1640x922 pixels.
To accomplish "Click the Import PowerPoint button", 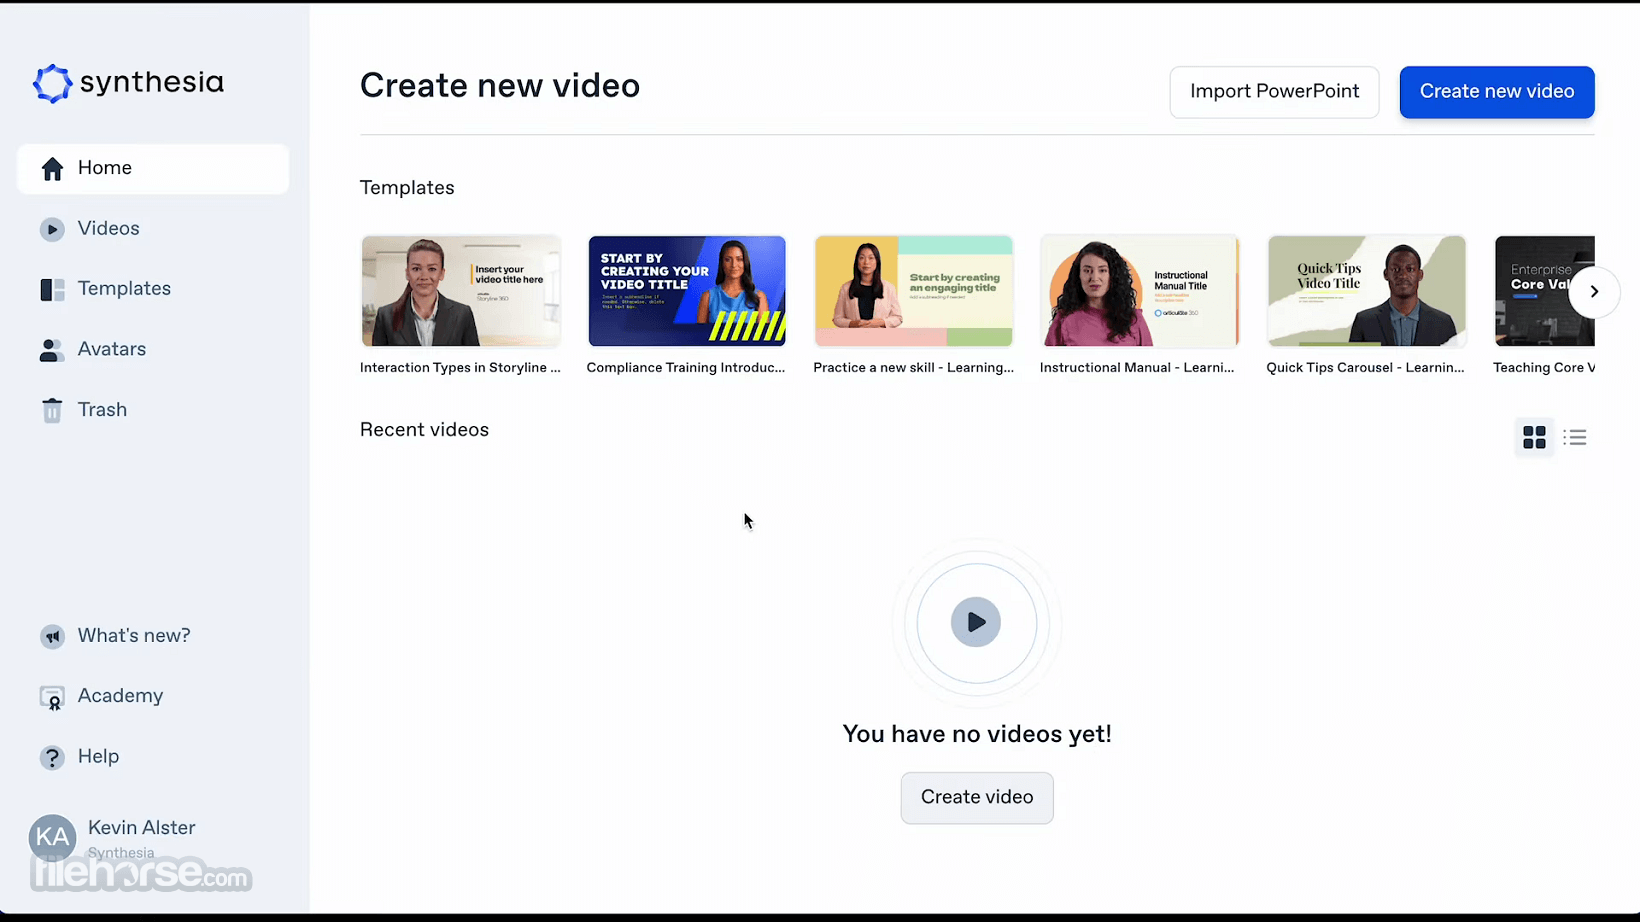I will 1274,92.
